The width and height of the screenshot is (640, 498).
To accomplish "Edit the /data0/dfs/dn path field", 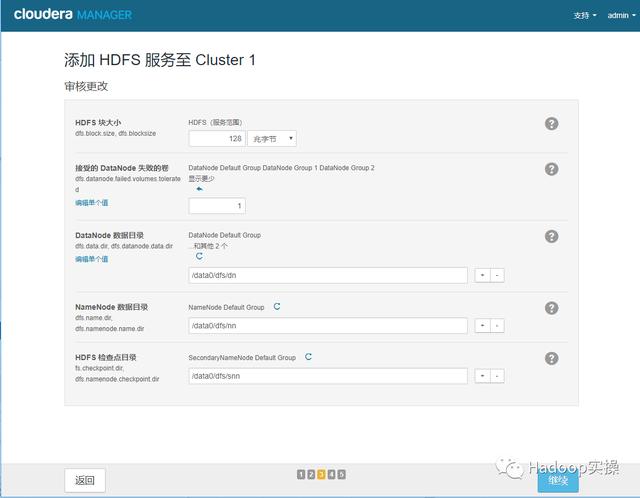I will pos(328,275).
